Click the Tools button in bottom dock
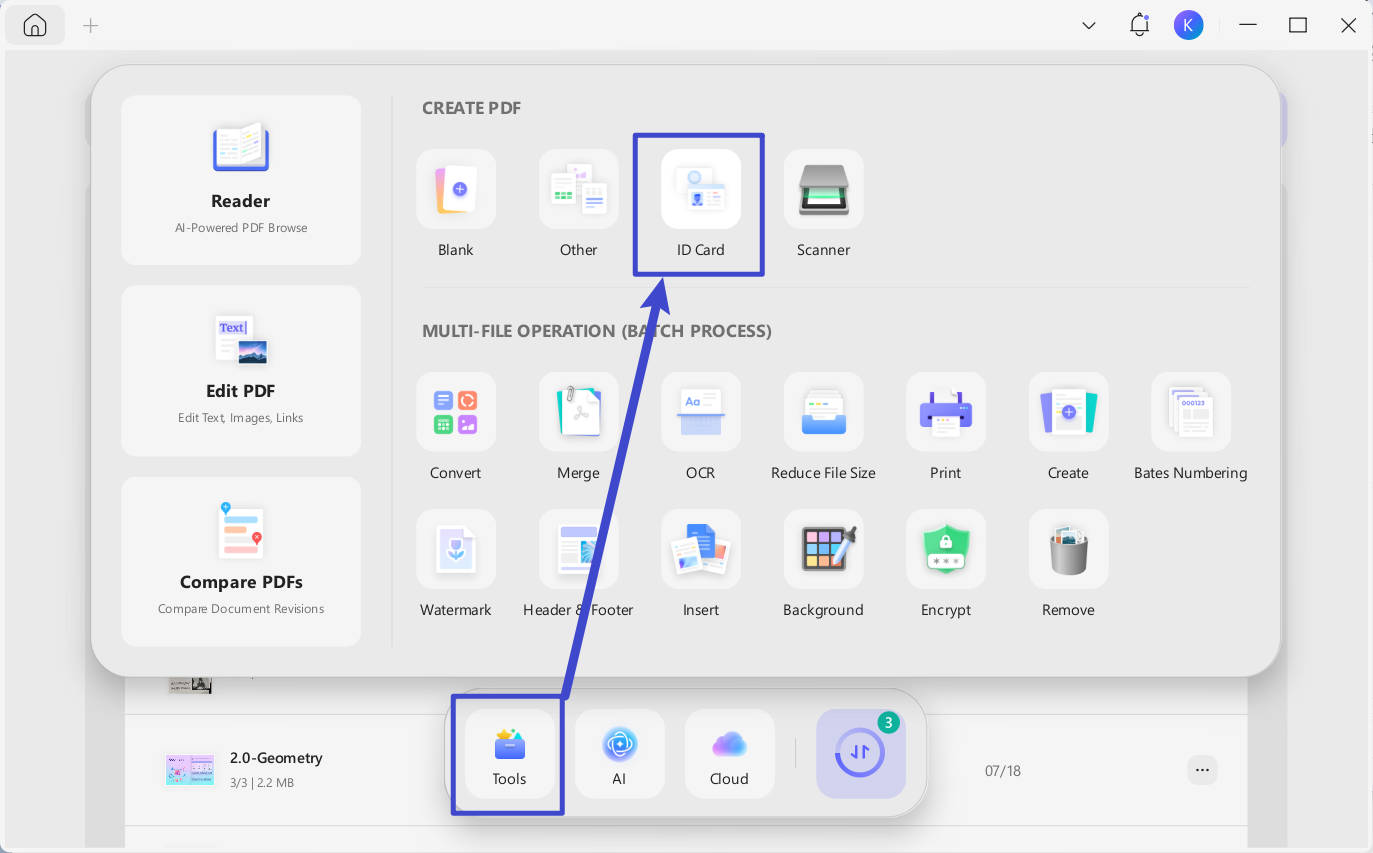Viewport: 1373px width, 853px height. pyautogui.click(x=509, y=754)
